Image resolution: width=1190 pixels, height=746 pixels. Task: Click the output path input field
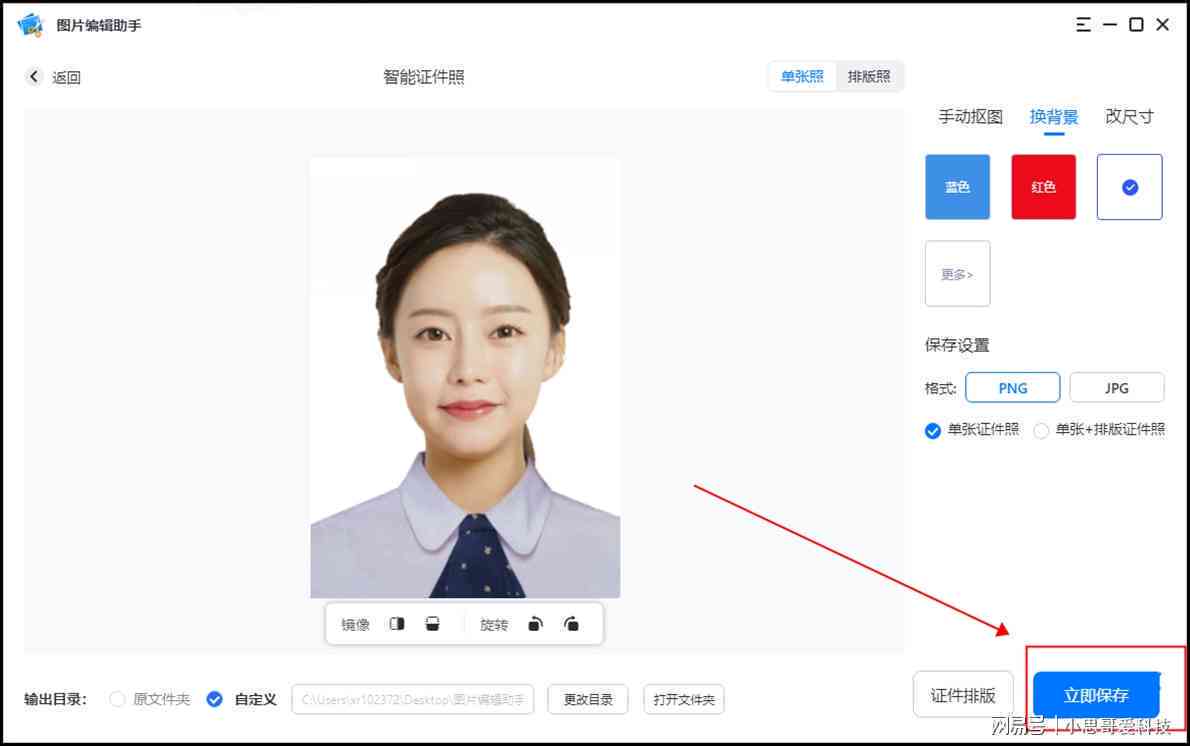point(413,700)
